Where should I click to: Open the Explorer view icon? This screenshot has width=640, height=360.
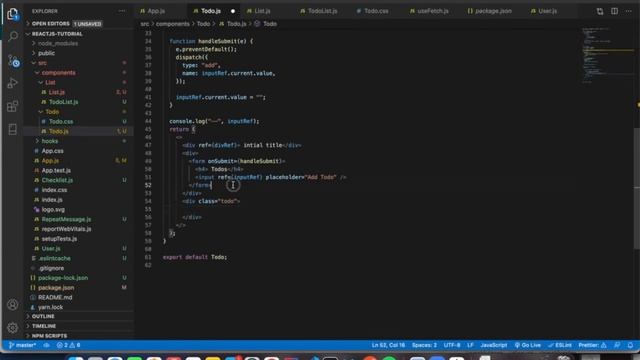click(13, 14)
